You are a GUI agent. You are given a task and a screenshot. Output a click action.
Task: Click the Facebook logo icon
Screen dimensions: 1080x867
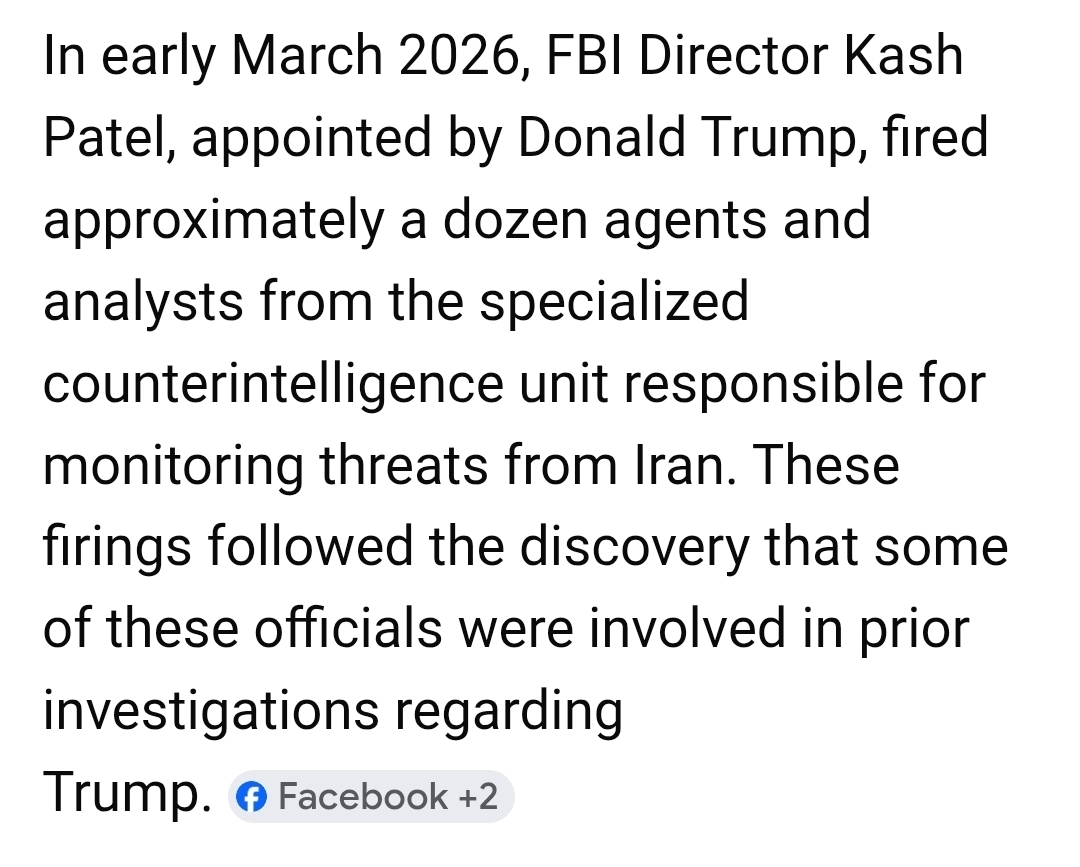click(x=255, y=797)
